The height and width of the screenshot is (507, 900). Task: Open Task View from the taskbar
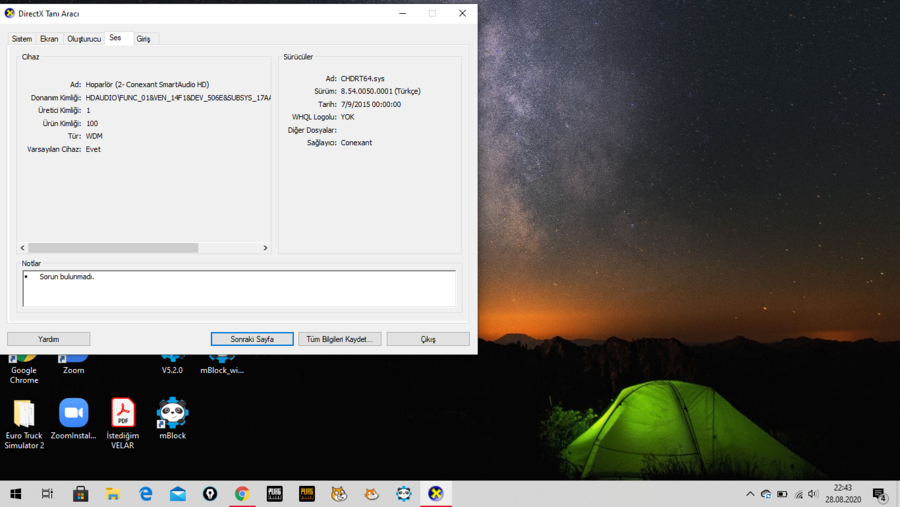point(48,494)
